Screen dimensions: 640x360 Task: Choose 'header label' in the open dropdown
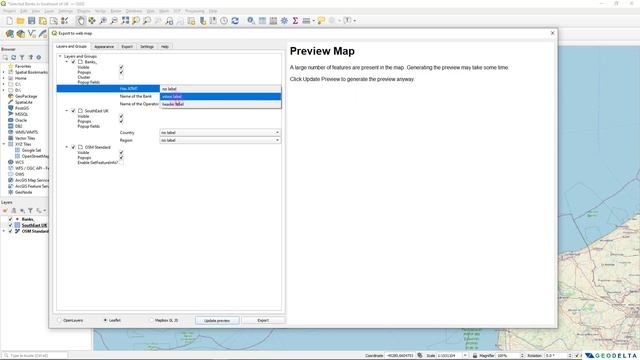pyautogui.click(x=220, y=104)
